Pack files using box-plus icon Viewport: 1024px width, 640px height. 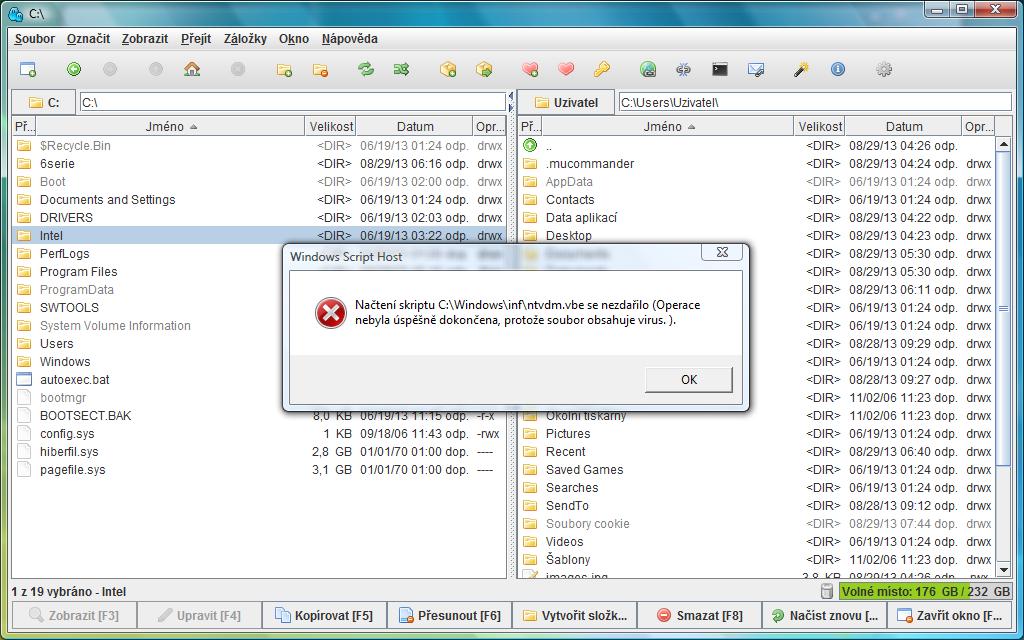(x=448, y=69)
